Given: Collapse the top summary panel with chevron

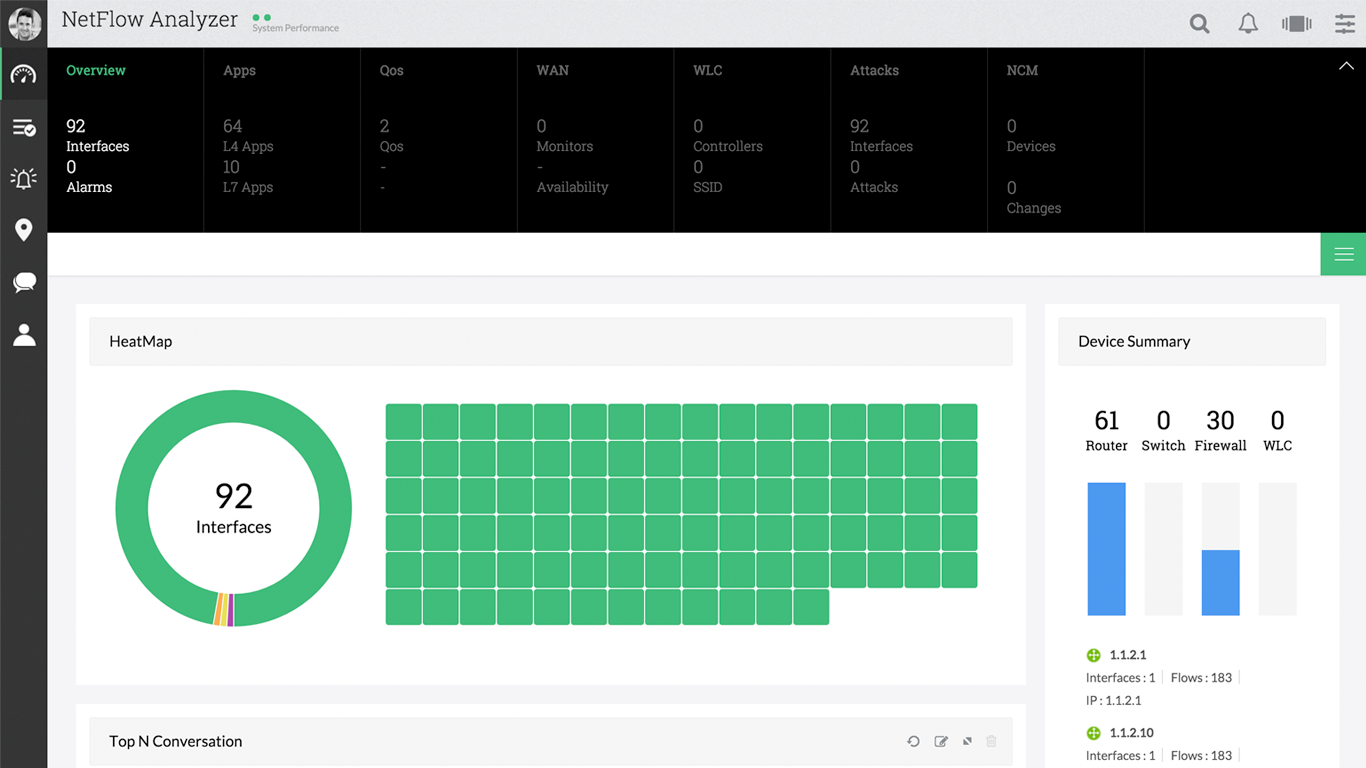Looking at the screenshot, I should point(1346,66).
